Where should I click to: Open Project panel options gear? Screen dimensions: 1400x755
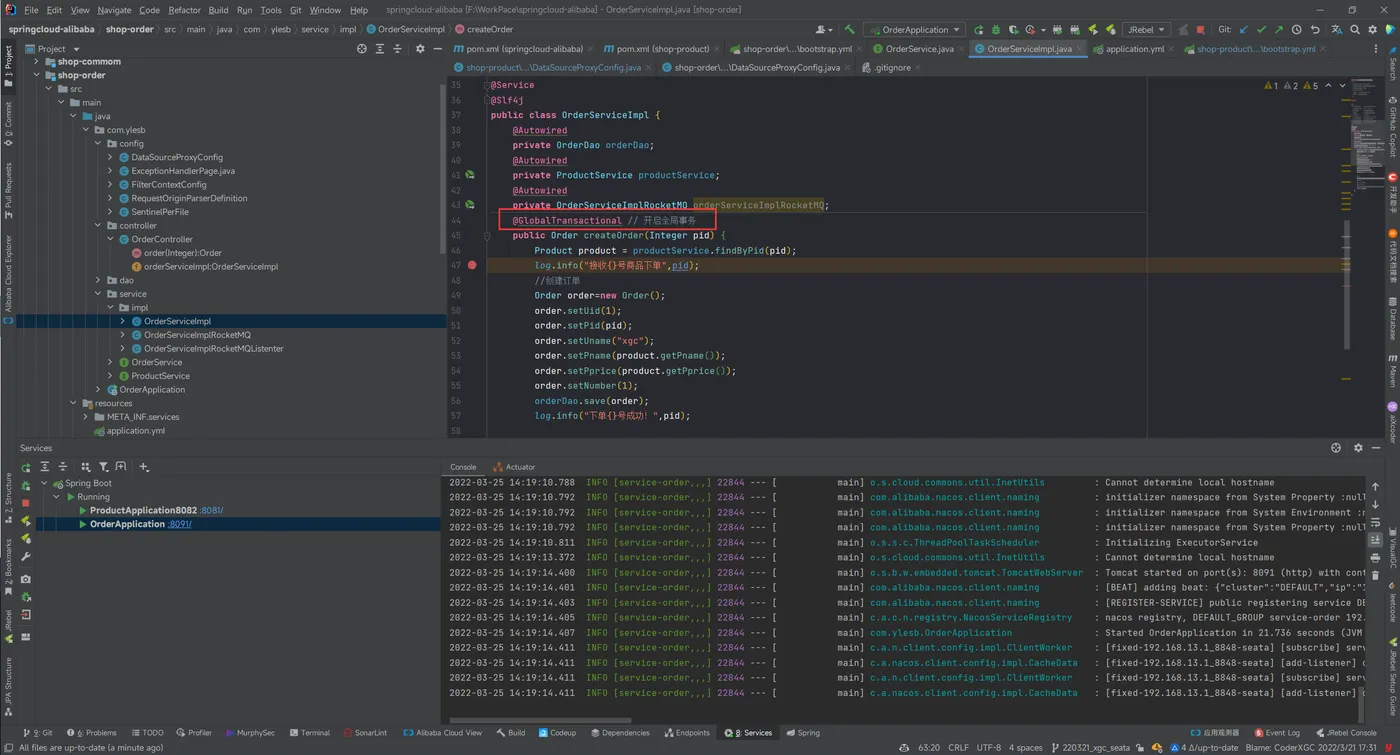(420, 48)
